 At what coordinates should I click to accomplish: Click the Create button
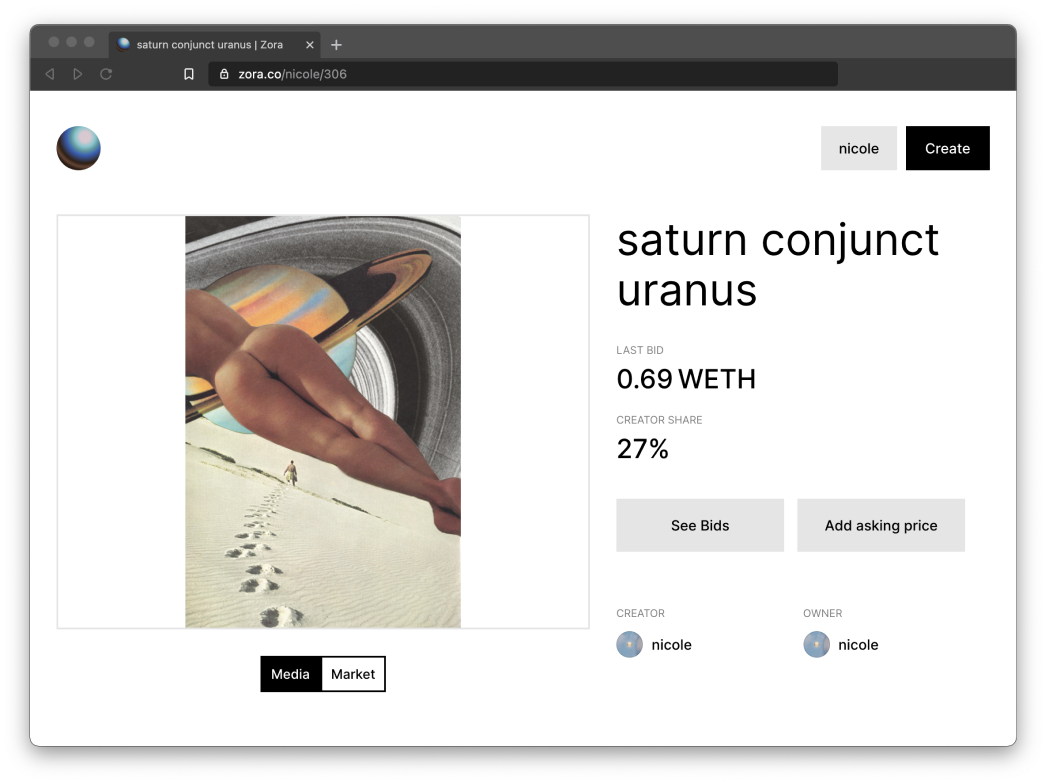pos(947,149)
